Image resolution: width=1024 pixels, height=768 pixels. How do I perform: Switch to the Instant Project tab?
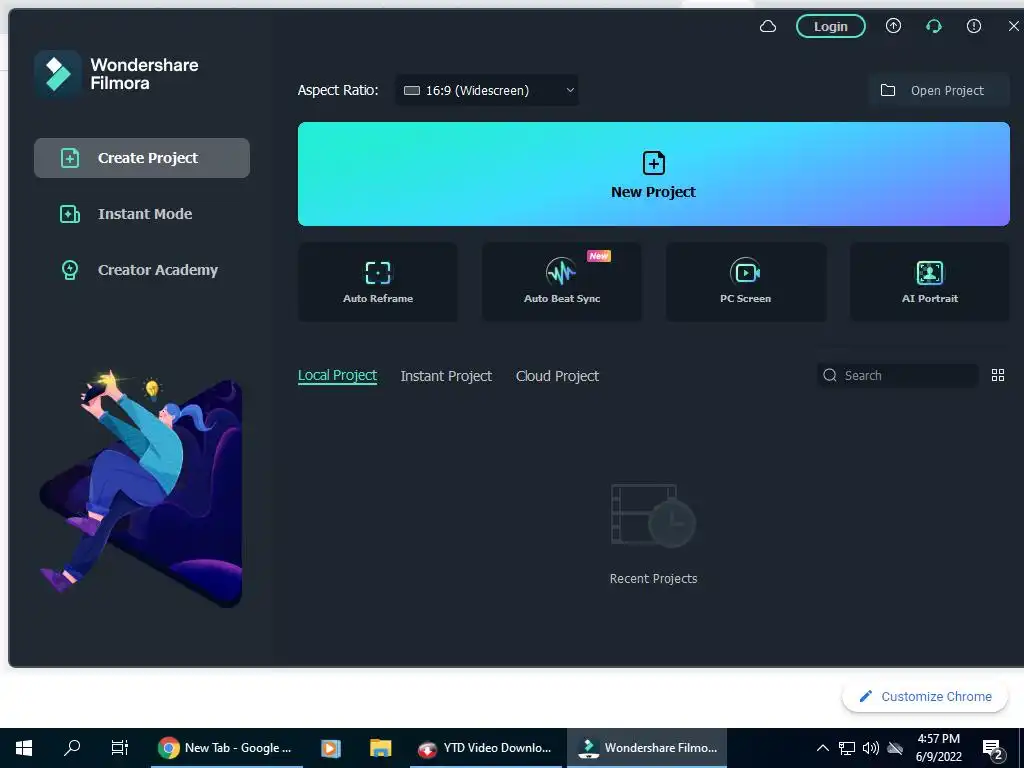pyautogui.click(x=446, y=376)
